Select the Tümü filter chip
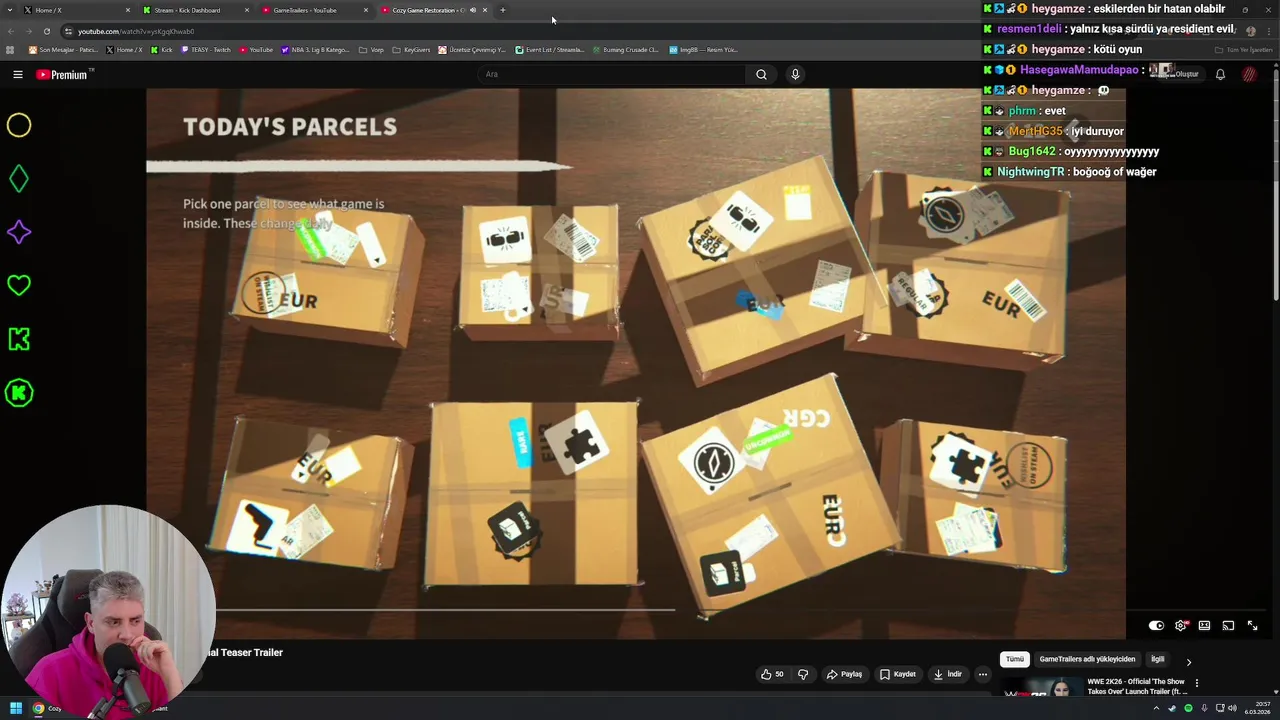This screenshot has width=1280, height=720. pos(1015,659)
